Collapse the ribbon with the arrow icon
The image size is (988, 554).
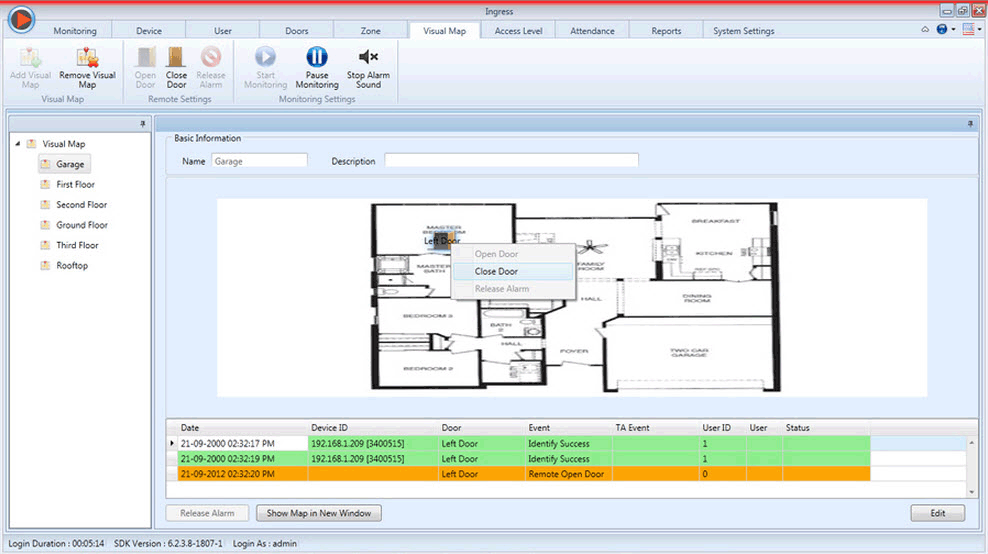(924, 30)
